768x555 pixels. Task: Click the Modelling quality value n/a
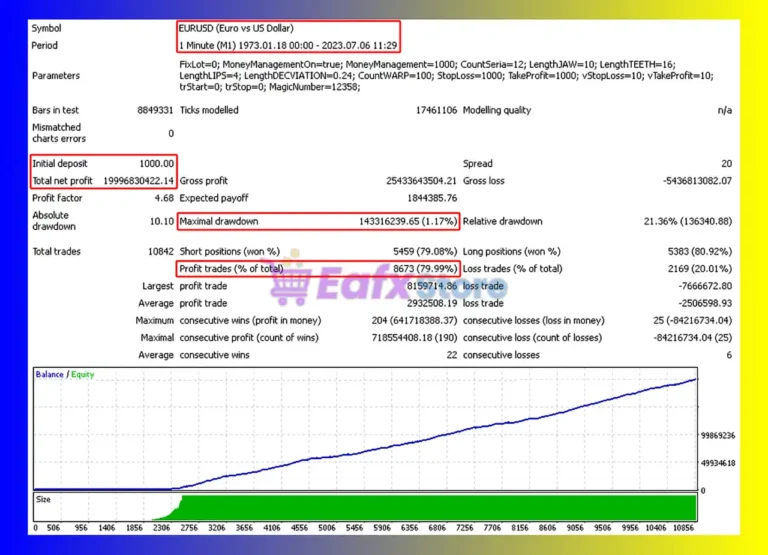tap(724, 110)
